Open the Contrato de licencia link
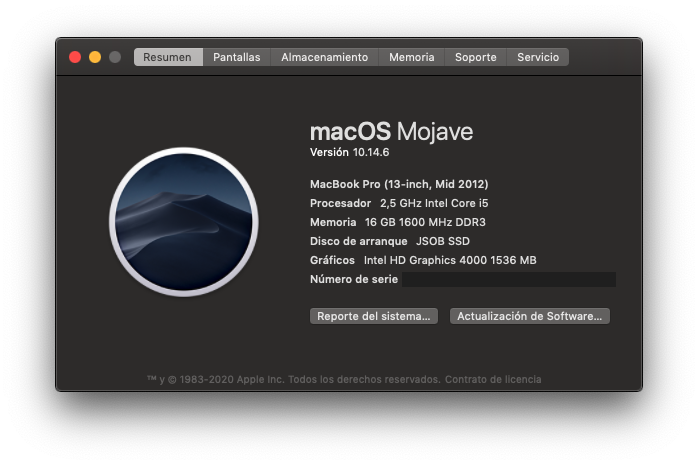Image resolution: width=698 pixels, height=465 pixels. 493,380
